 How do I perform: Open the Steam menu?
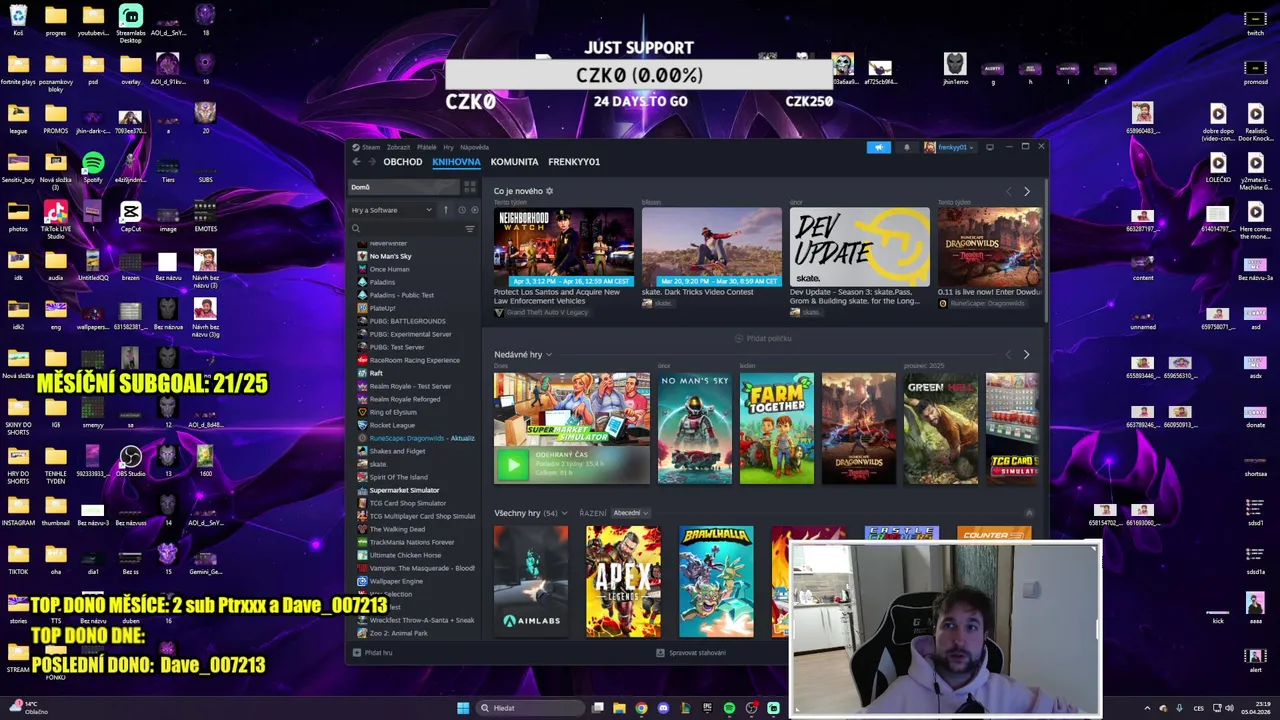coord(370,147)
